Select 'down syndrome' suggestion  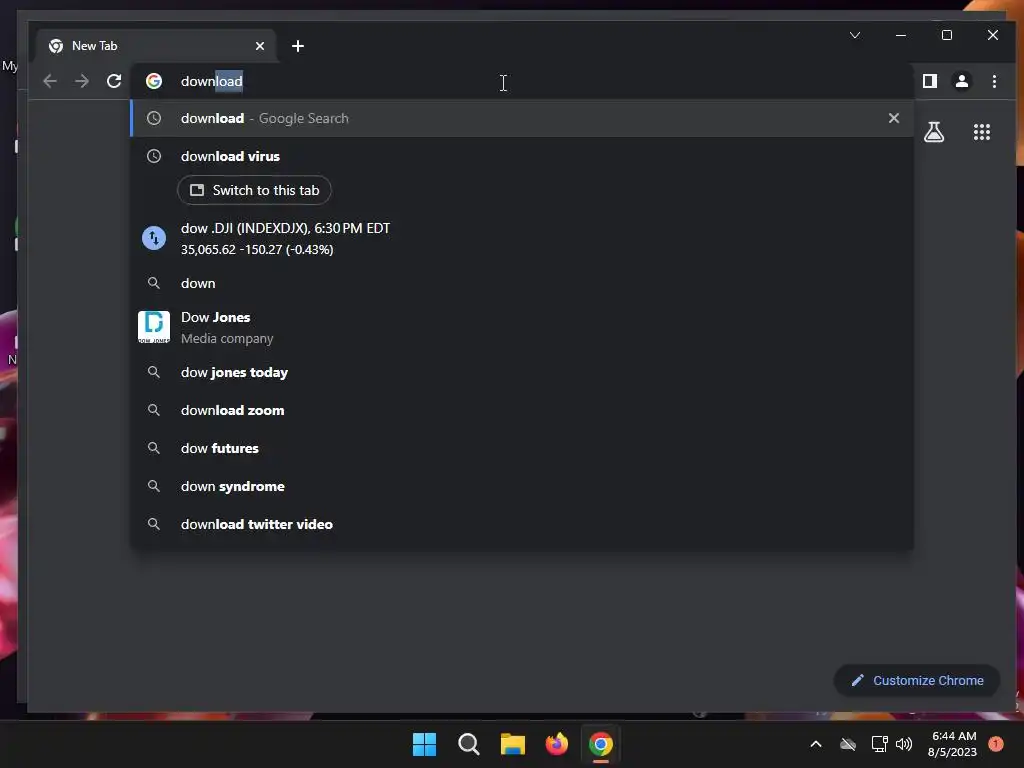[522, 486]
